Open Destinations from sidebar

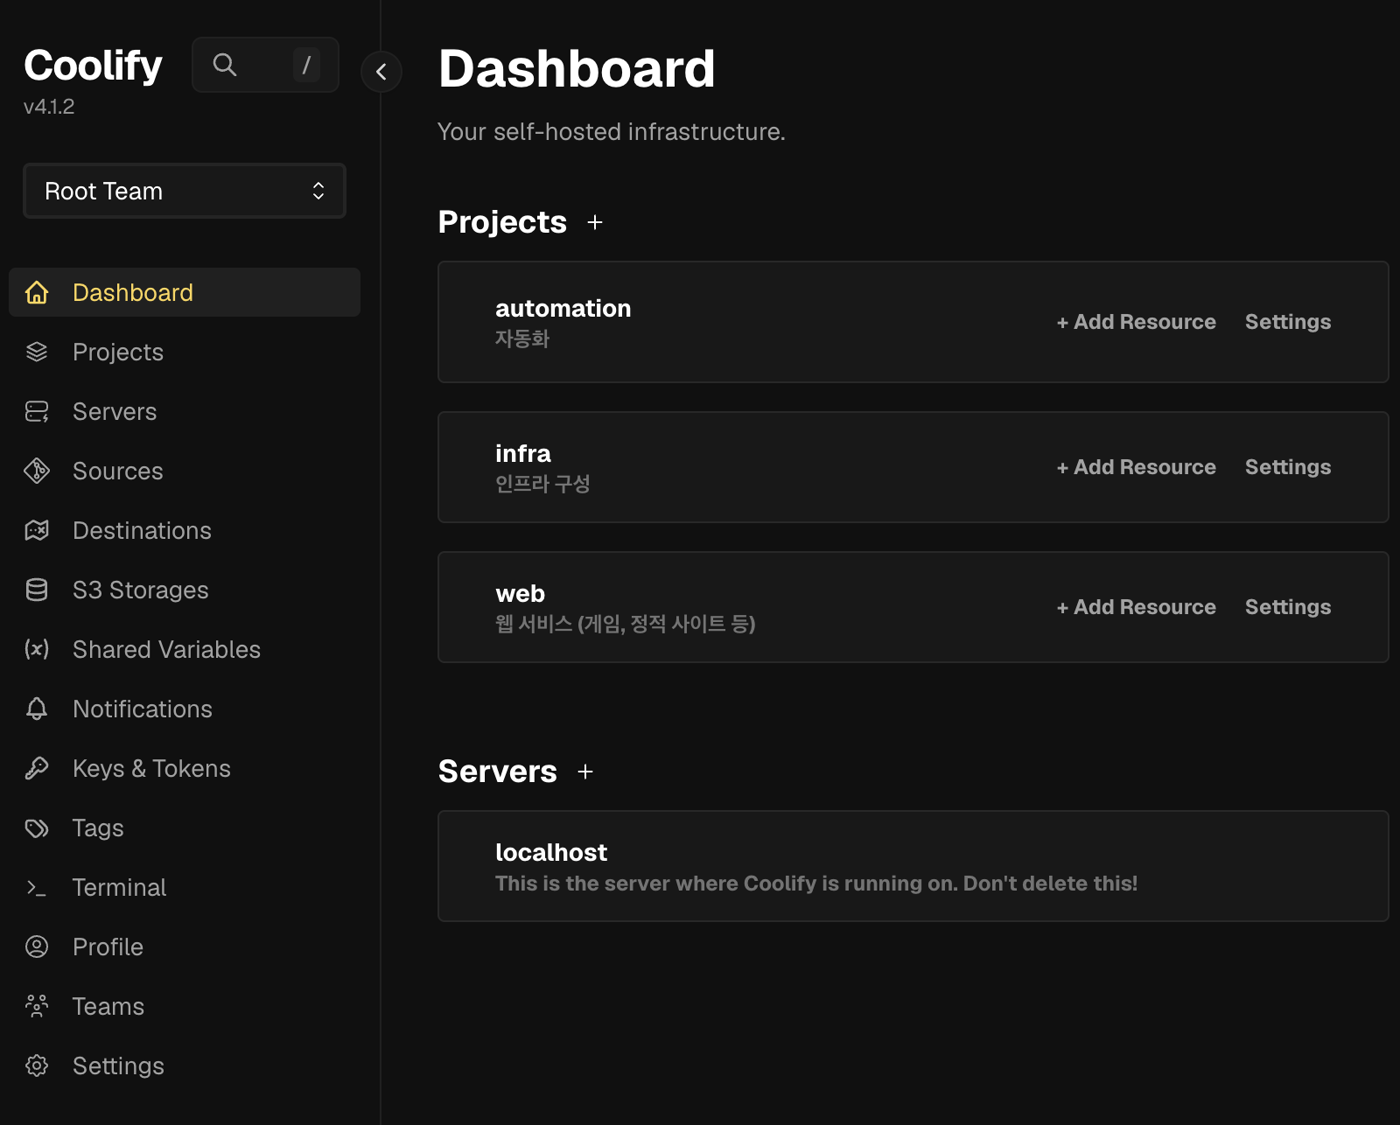point(185,530)
